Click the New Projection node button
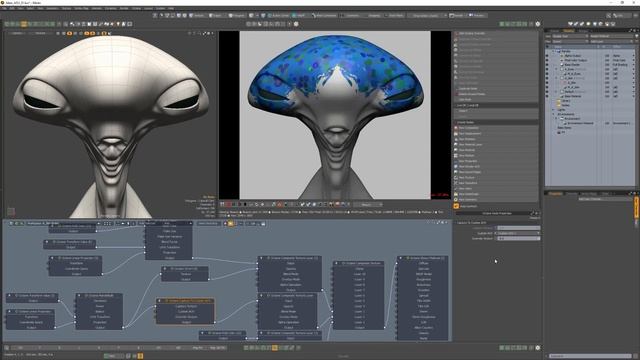 pyautogui.click(x=496, y=161)
